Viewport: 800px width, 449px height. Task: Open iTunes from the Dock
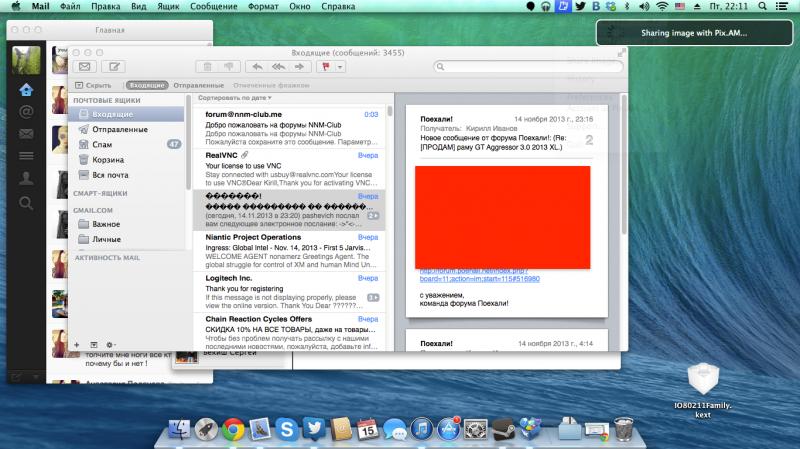(x=421, y=430)
